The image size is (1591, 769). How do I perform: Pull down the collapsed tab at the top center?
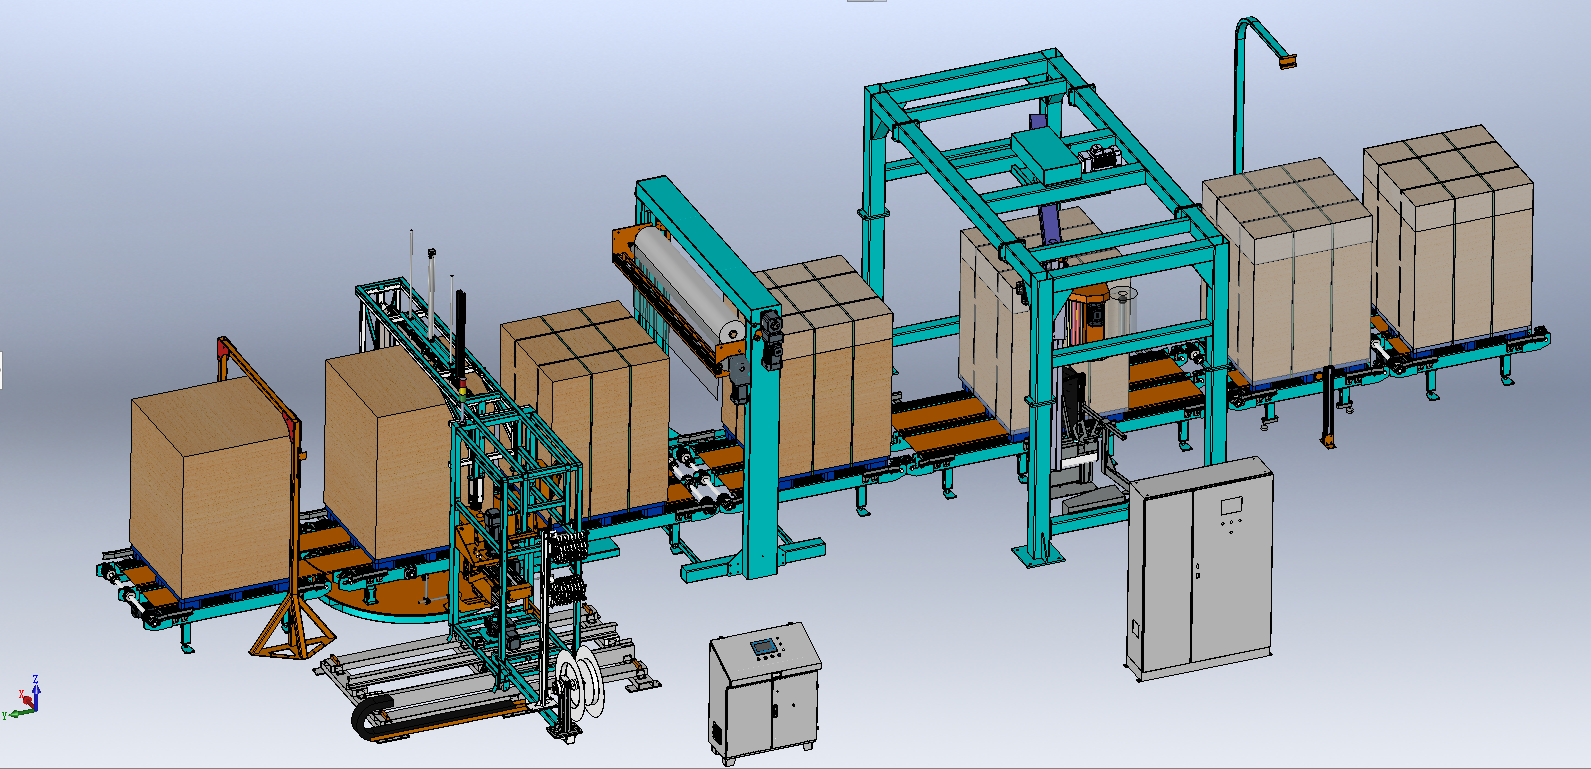(x=866, y=1)
